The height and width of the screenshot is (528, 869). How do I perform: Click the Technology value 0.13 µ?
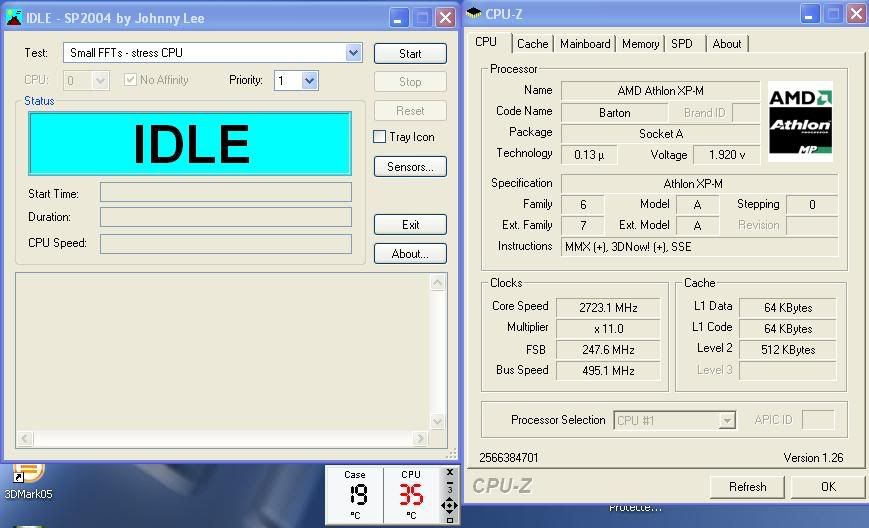coord(589,155)
